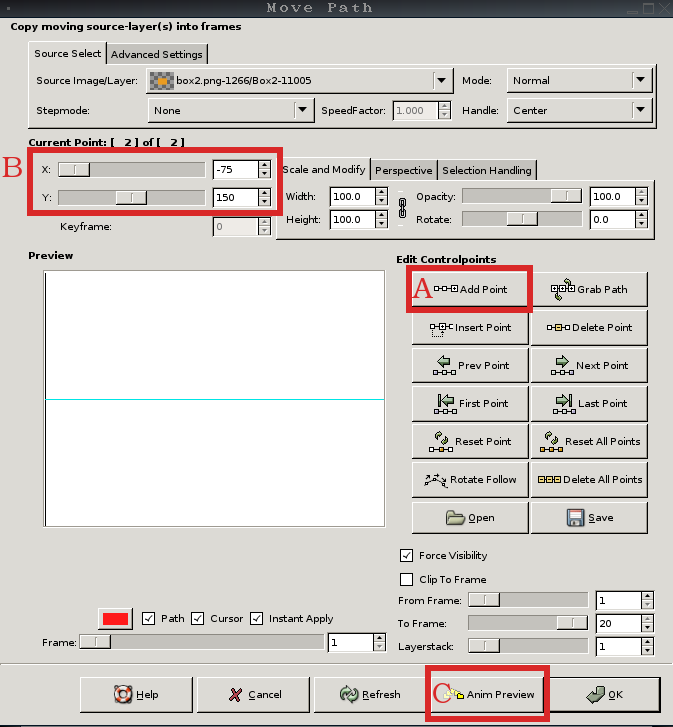Open Help for Move Path

tap(136, 695)
